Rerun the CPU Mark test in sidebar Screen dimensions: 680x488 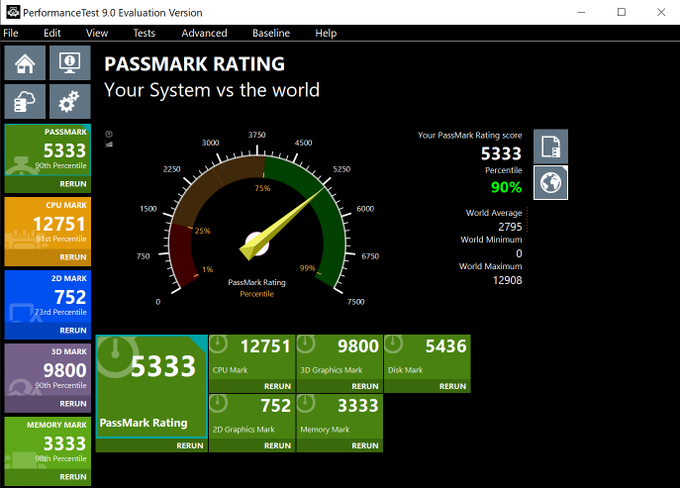pyautogui.click(x=73, y=257)
